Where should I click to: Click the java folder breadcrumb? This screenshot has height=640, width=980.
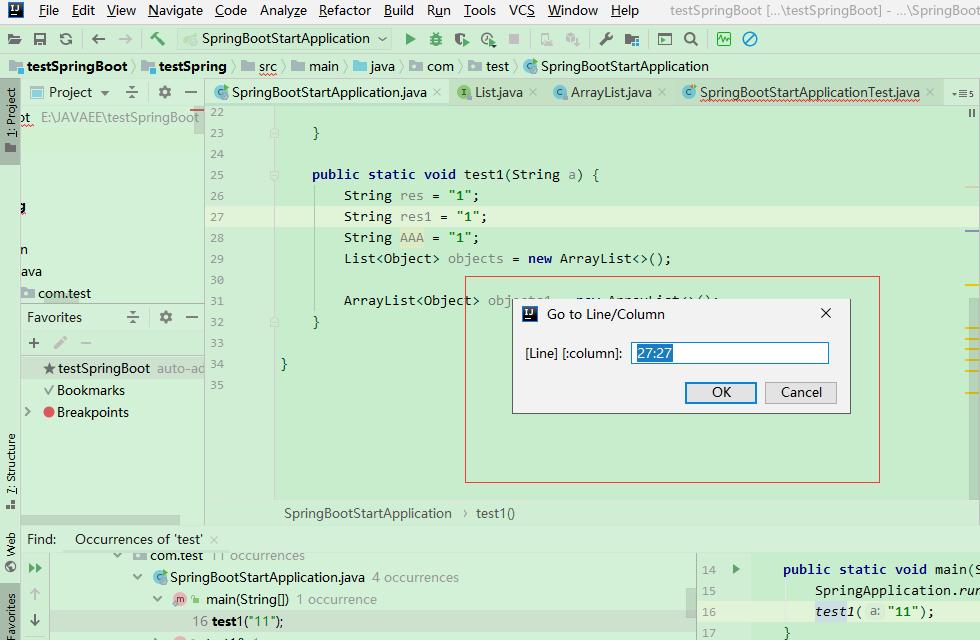[374, 66]
